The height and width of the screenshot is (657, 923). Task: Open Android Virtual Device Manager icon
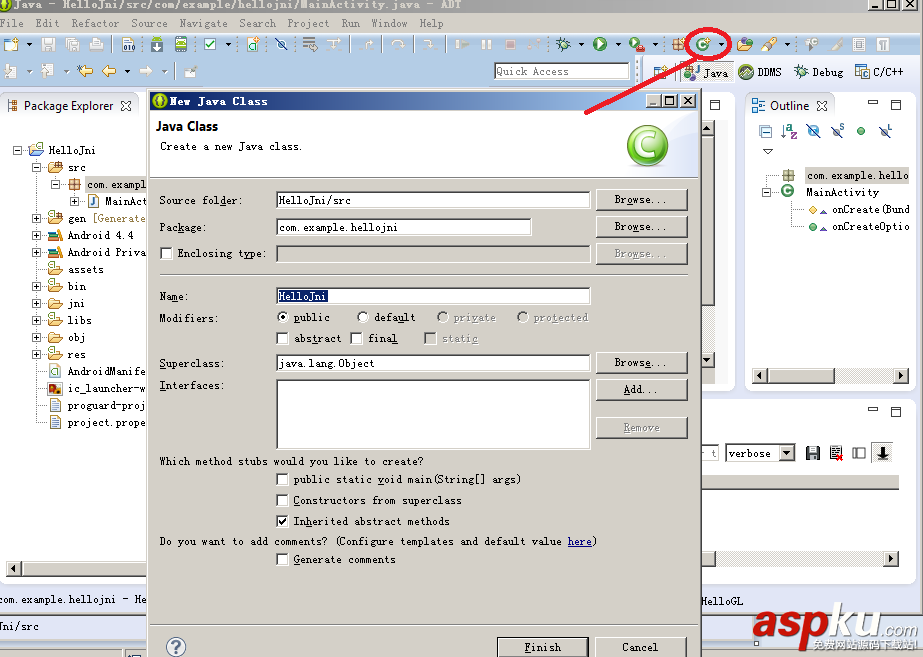pos(181,45)
